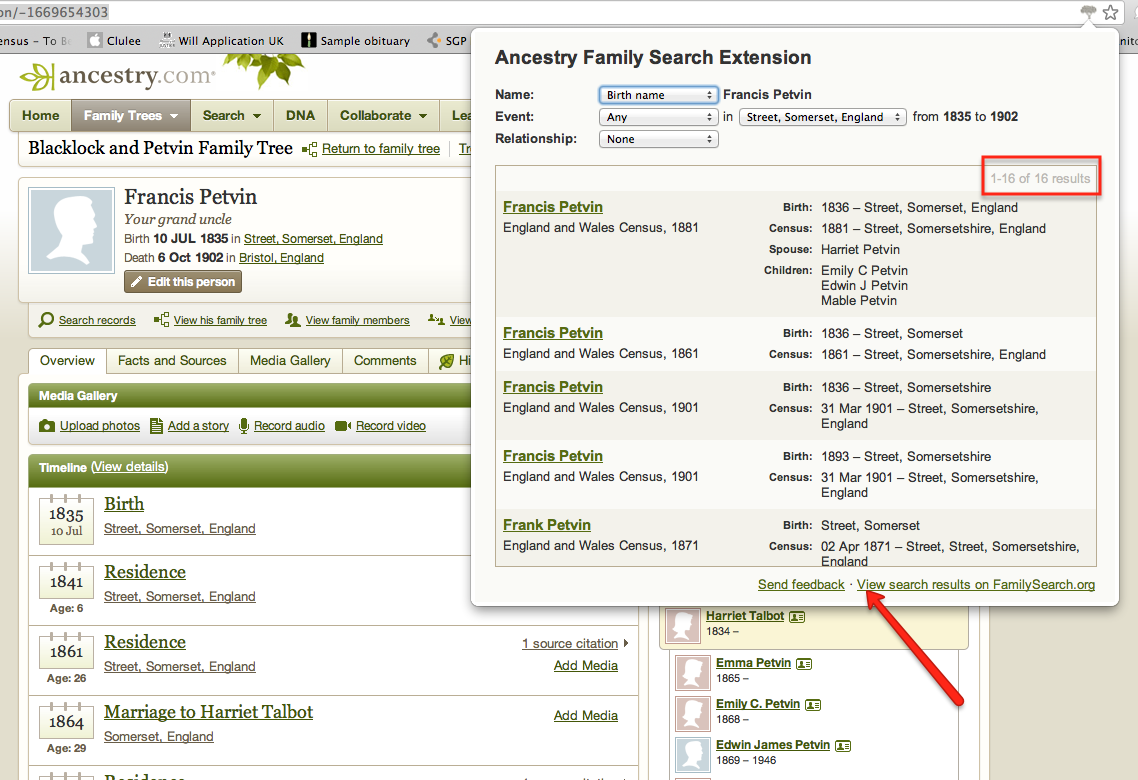Image resolution: width=1138 pixels, height=780 pixels.
Task: Click the 1835 birth calendar marker
Action: click(x=66, y=519)
